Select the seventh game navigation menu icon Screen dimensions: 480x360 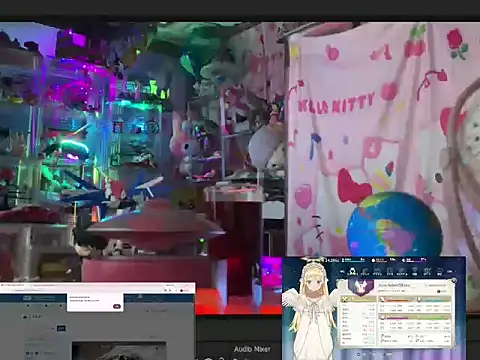pos(428,272)
